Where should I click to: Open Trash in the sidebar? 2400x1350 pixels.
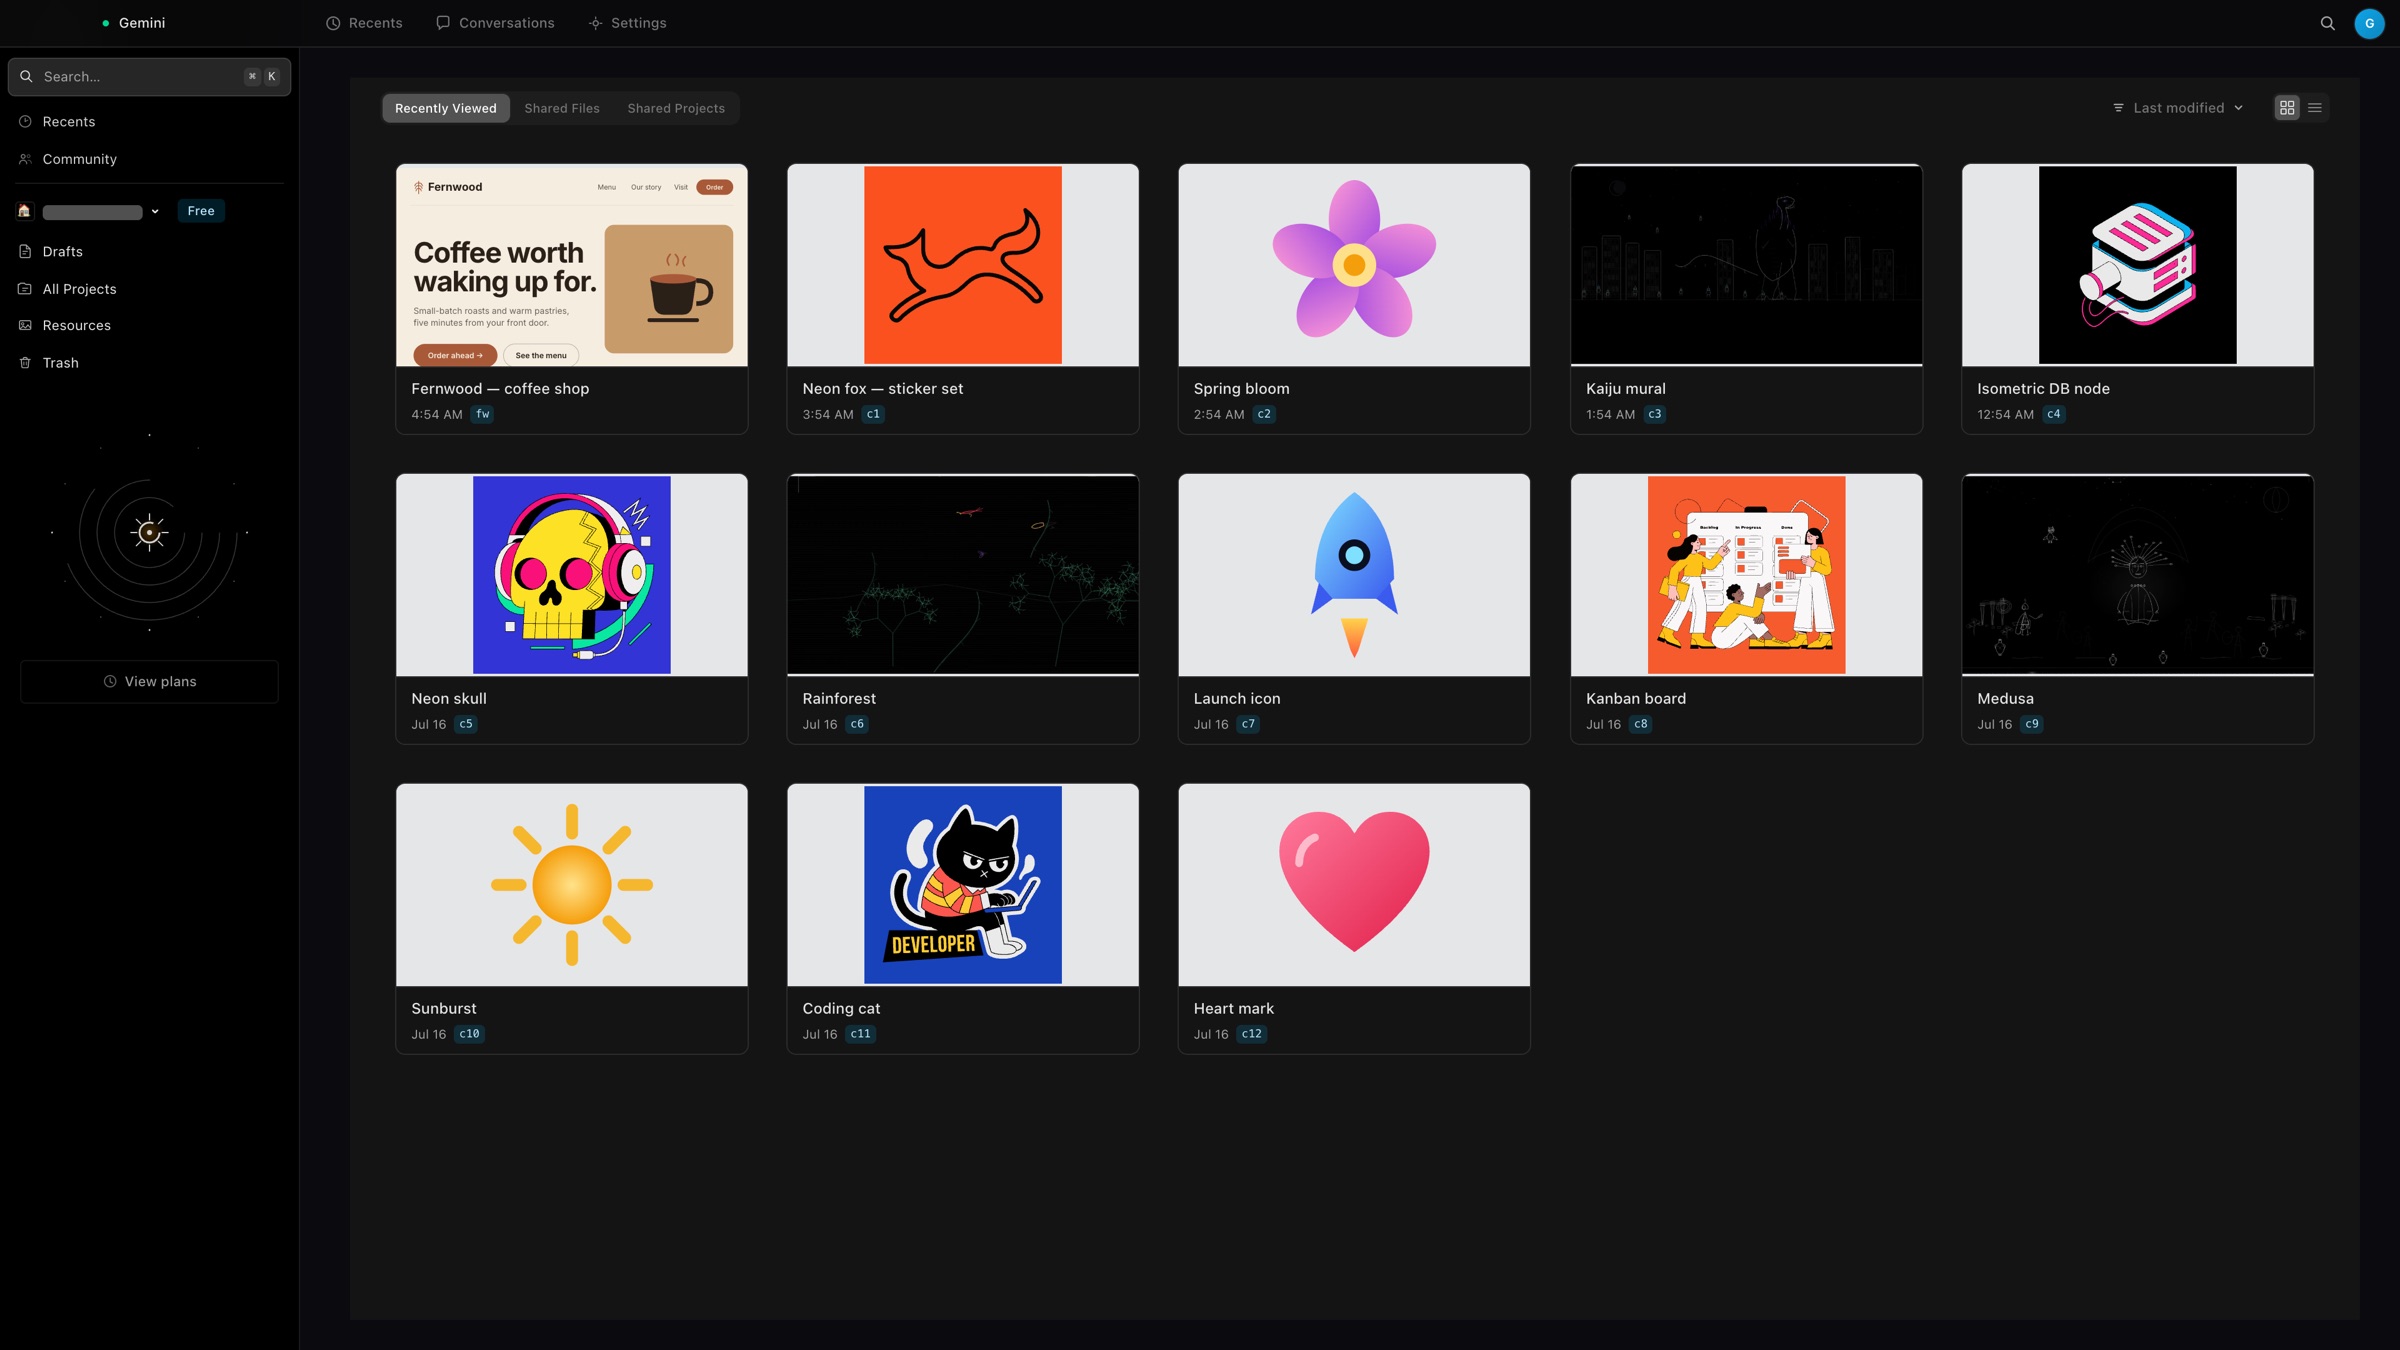pyautogui.click(x=149, y=363)
